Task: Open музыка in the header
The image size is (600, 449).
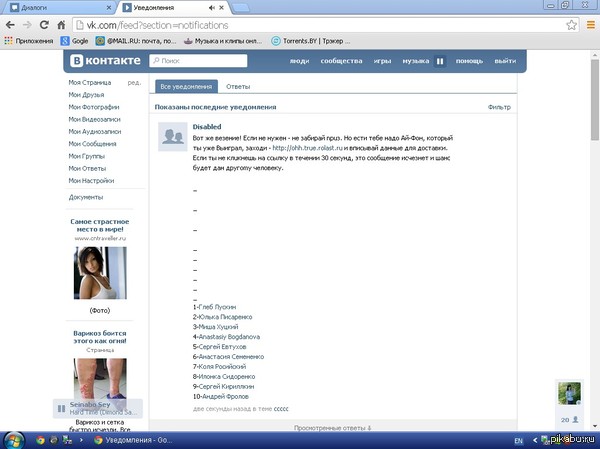Action: point(416,61)
